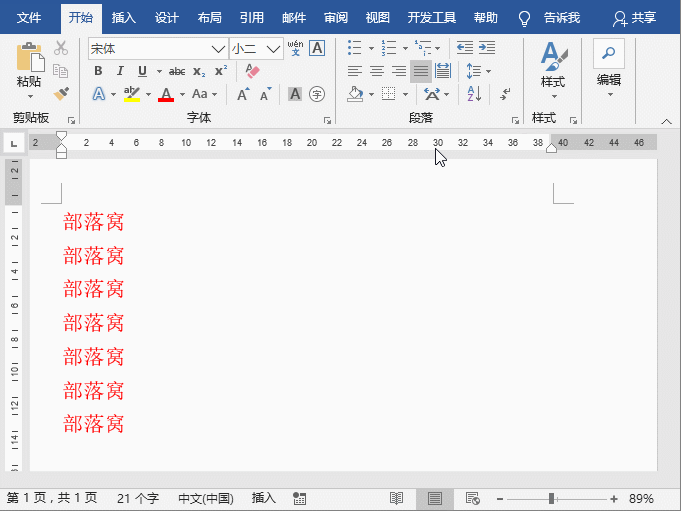This screenshot has height=511, width=681.
Task: Click the Cut scissors icon
Action: (x=61, y=48)
